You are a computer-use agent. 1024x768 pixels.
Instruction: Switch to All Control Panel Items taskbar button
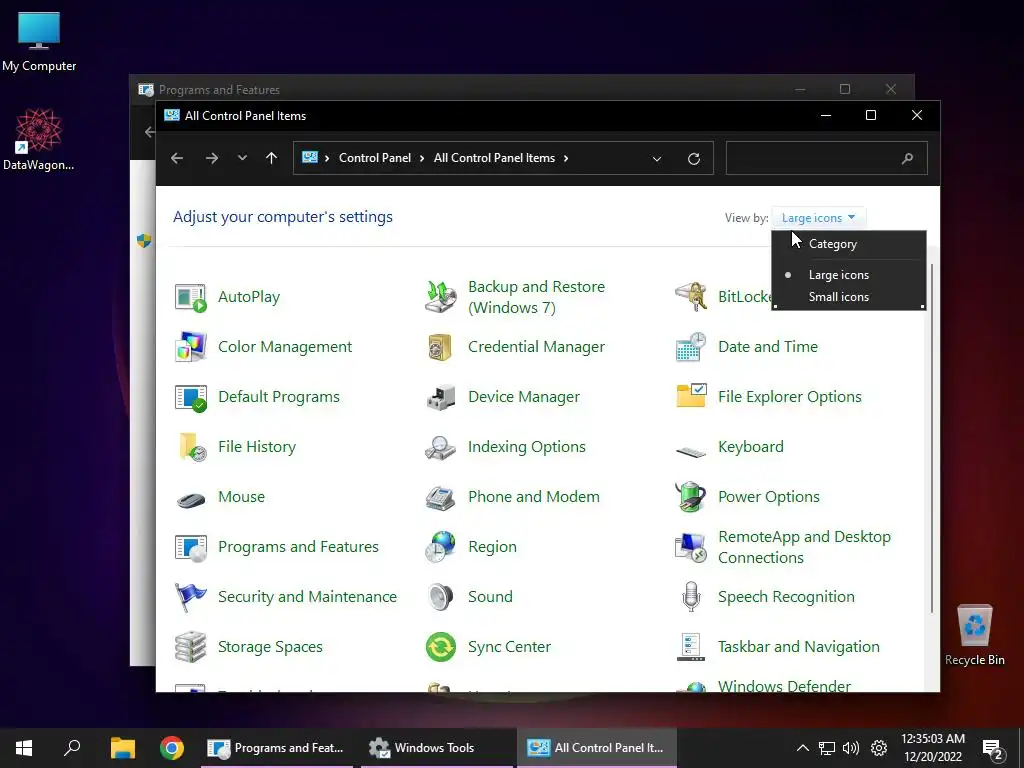pyautogui.click(x=597, y=748)
